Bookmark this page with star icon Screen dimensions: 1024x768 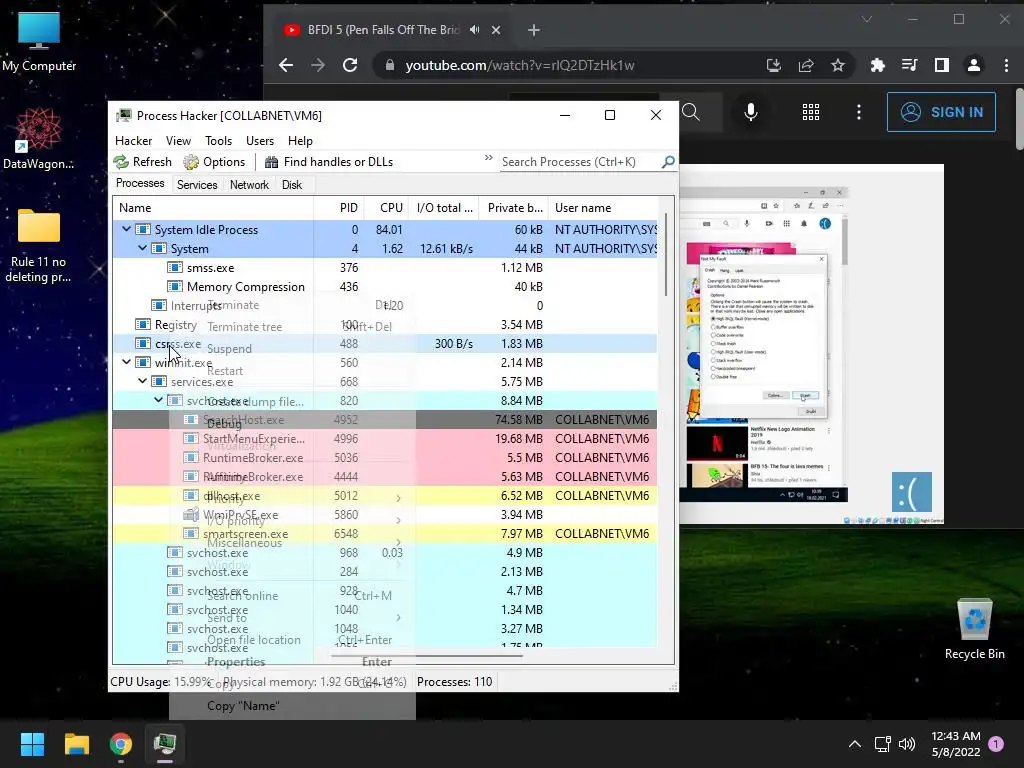coord(838,65)
